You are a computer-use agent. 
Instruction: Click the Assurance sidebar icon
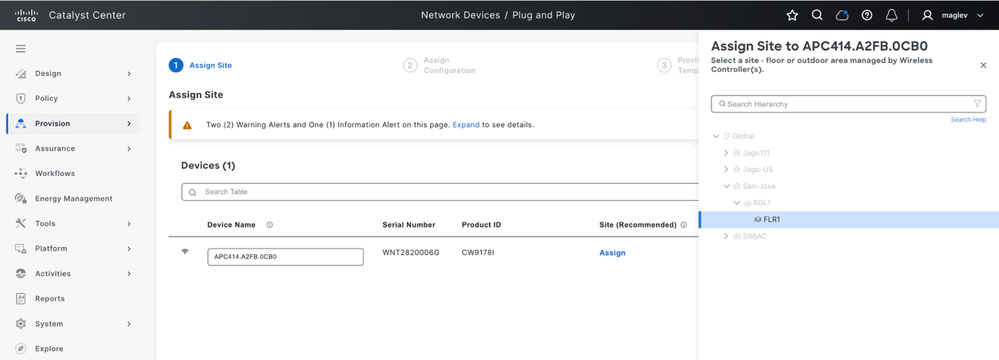tap(20, 148)
